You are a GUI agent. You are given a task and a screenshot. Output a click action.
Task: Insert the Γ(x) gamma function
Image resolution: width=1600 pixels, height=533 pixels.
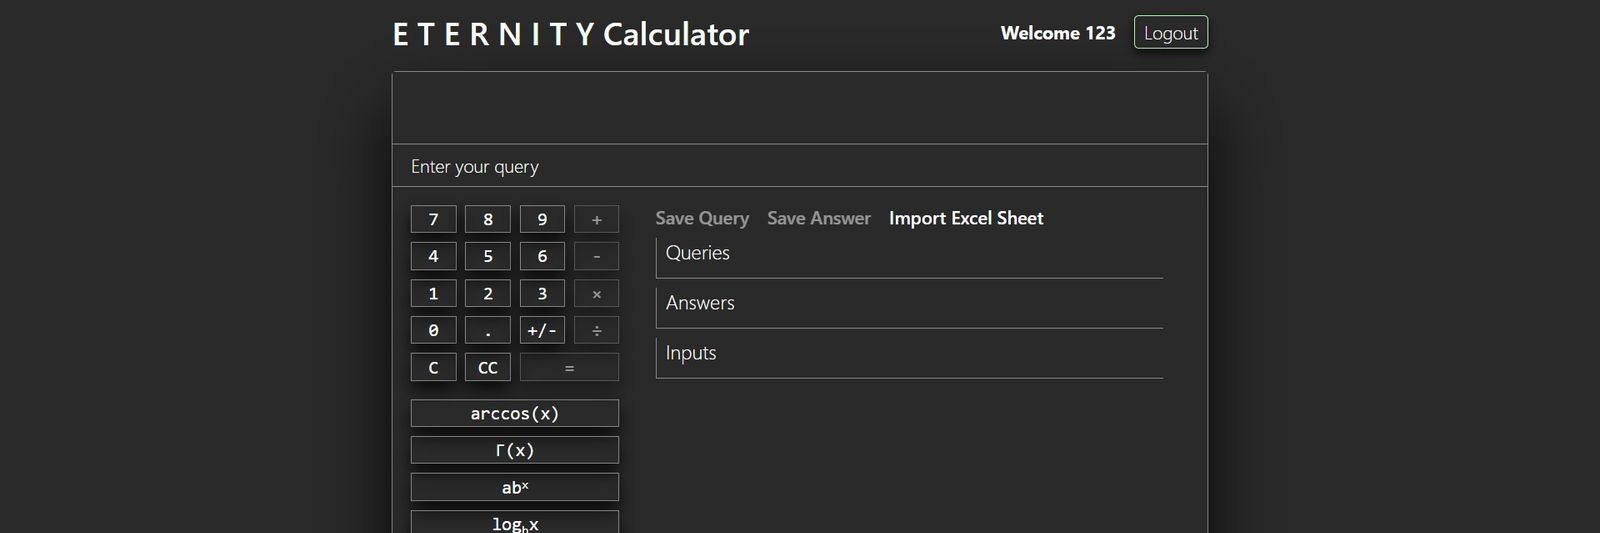click(514, 451)
